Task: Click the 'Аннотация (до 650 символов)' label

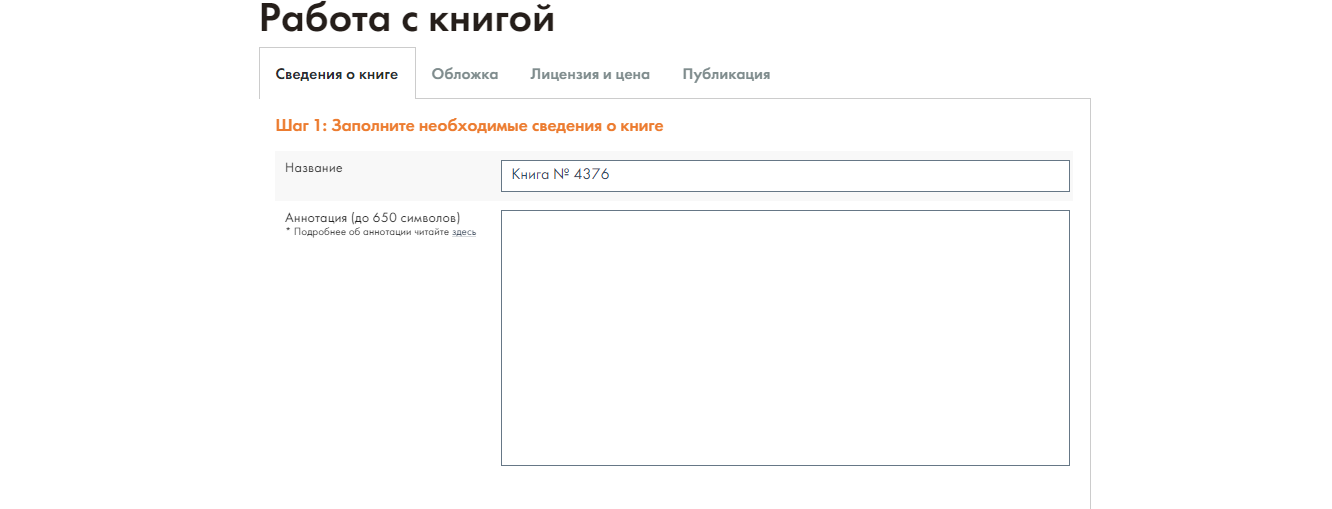Action: coord(372,217)
